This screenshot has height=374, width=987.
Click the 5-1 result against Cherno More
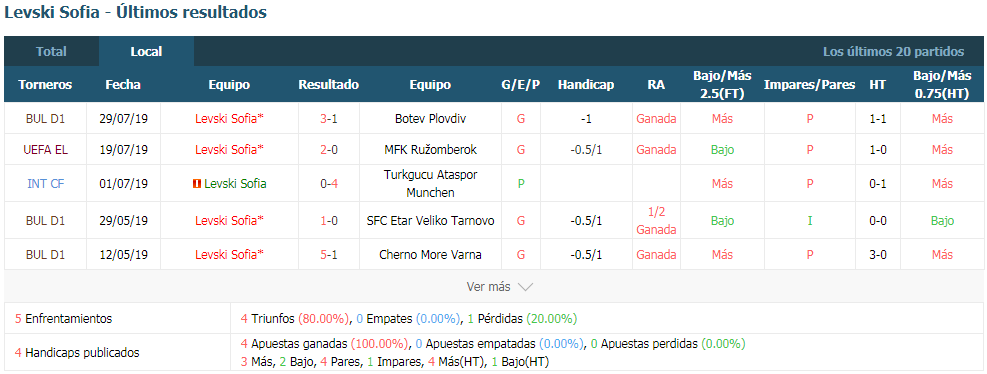[x=329, y=255]
